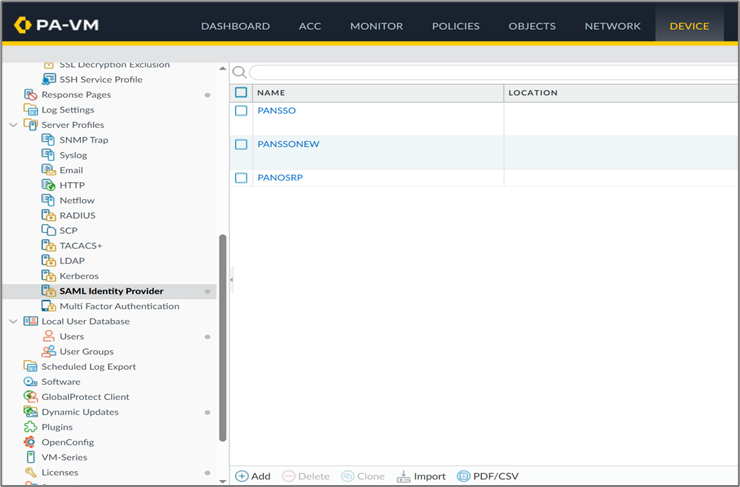Click the Add button
This screenshot has height=487, width=740.
(x=253, y=477)
